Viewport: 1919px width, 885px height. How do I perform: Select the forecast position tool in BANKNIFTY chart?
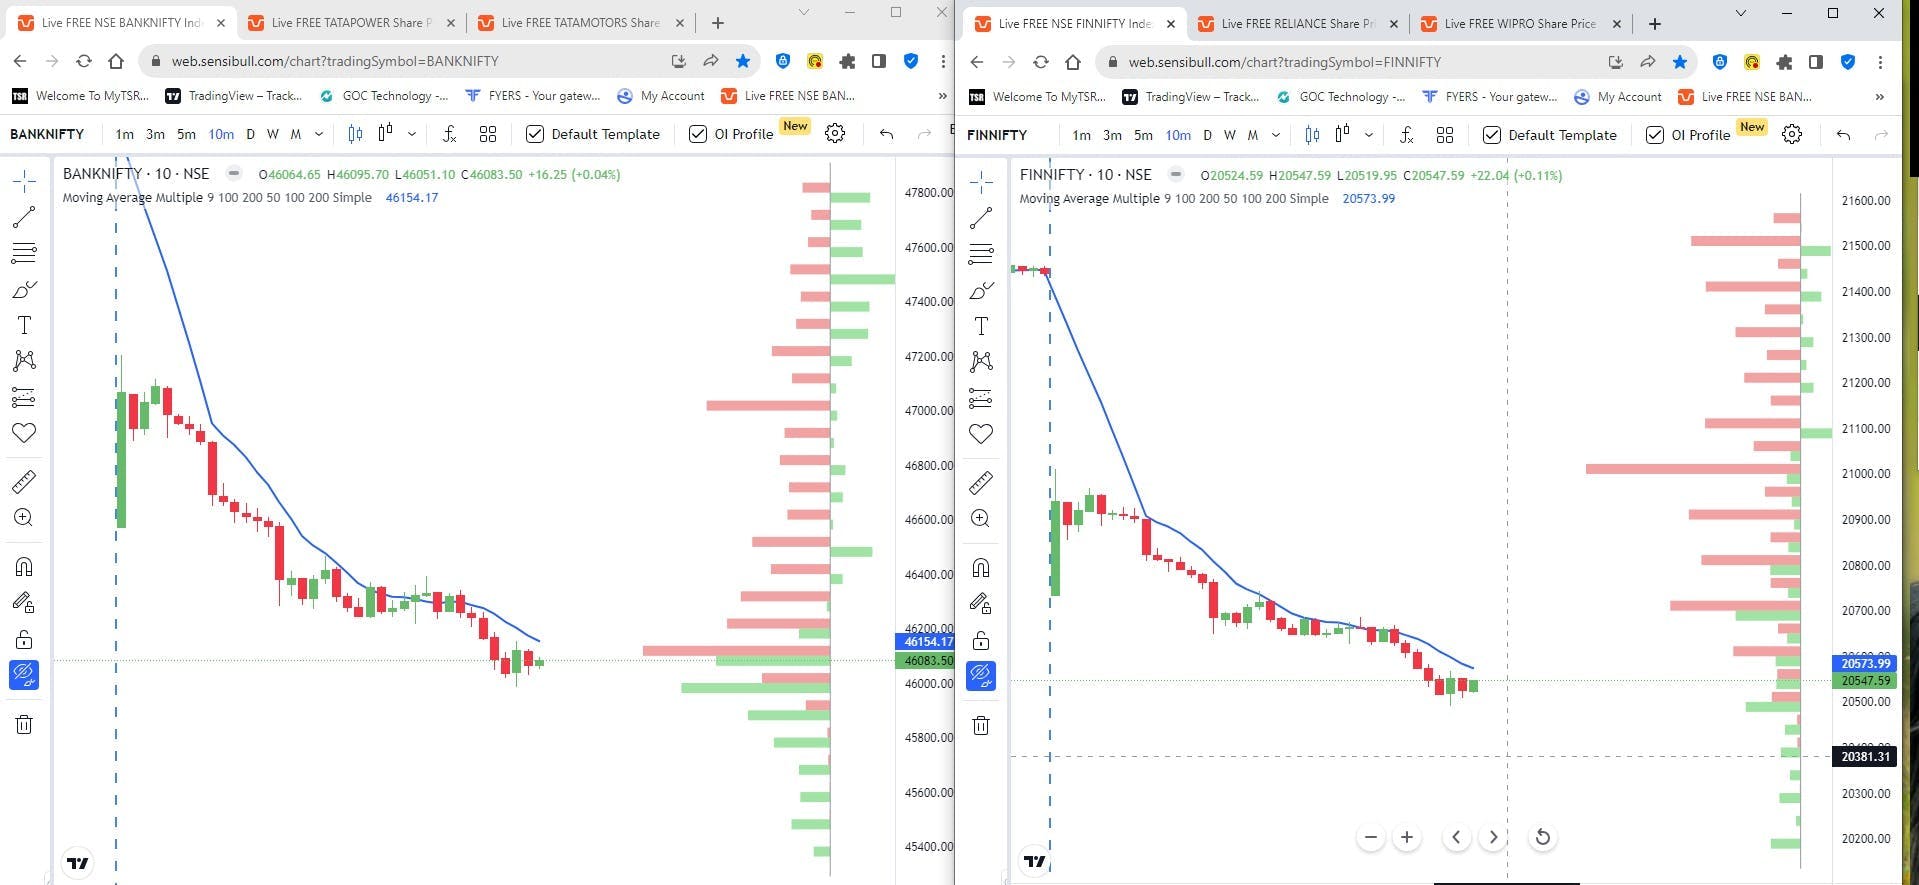coord(24,397)
